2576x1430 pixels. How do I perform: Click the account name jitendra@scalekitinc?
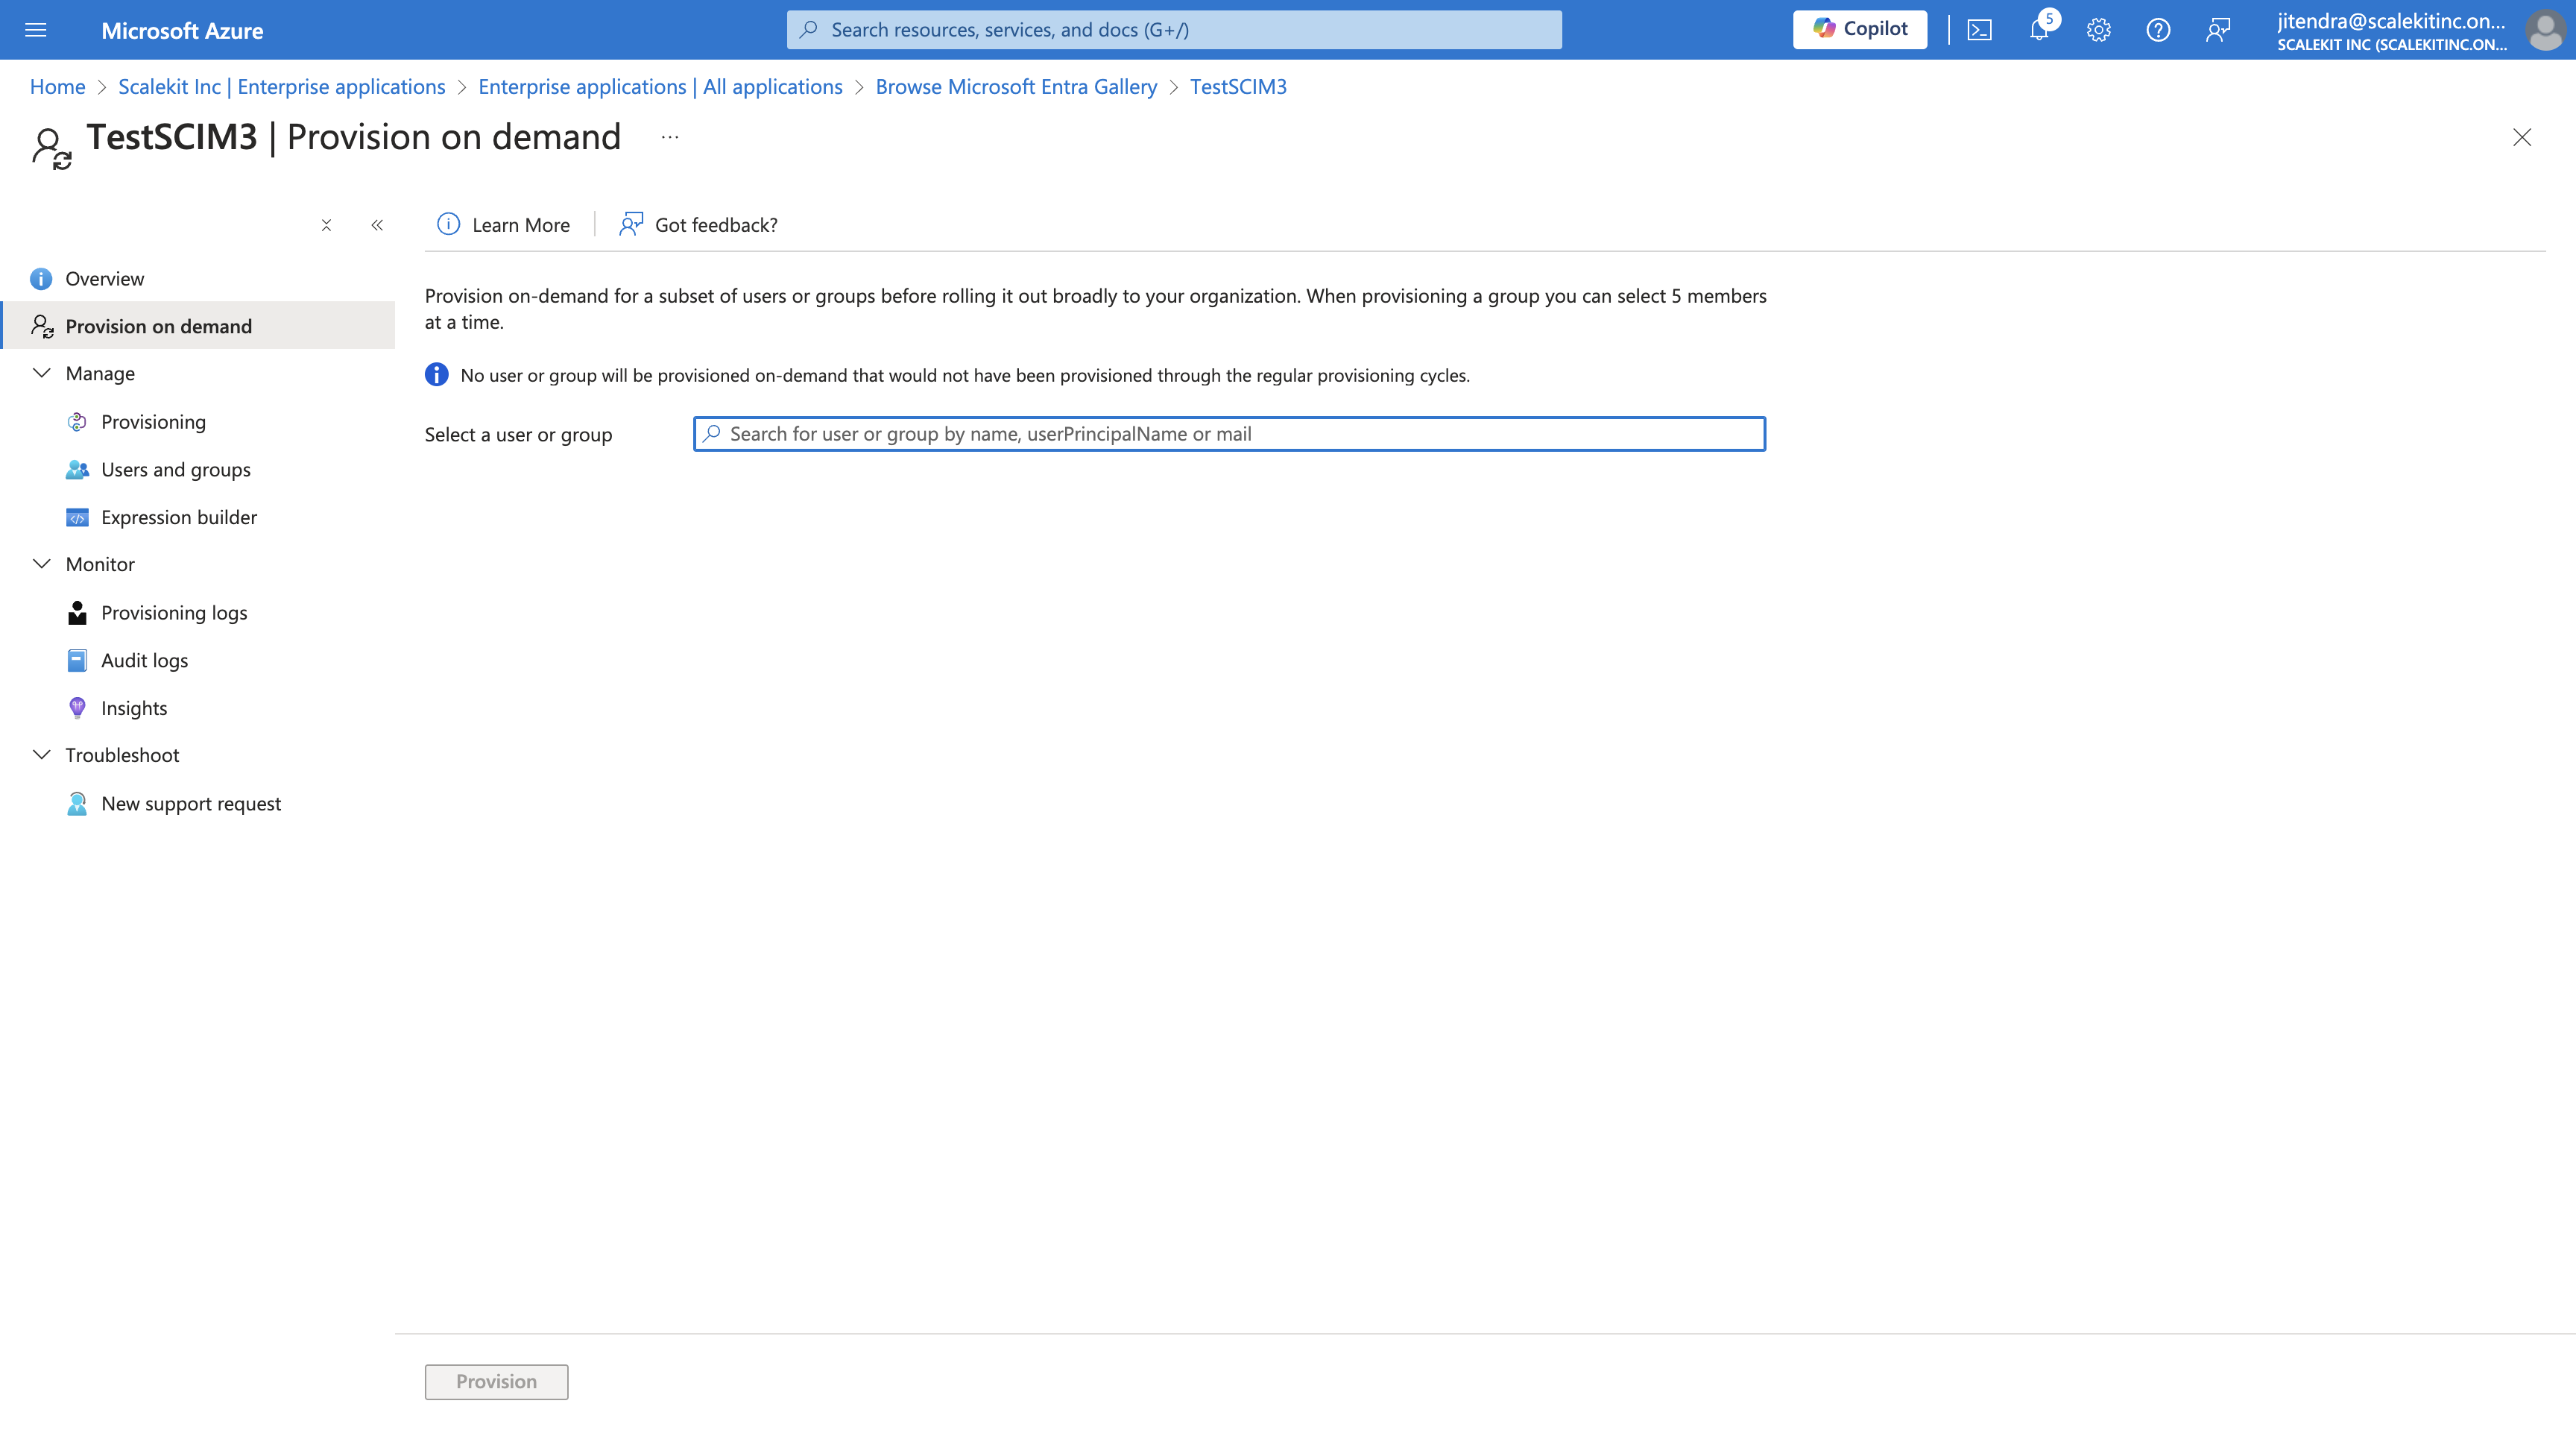pyautogui.click(x=2391, y=21)
